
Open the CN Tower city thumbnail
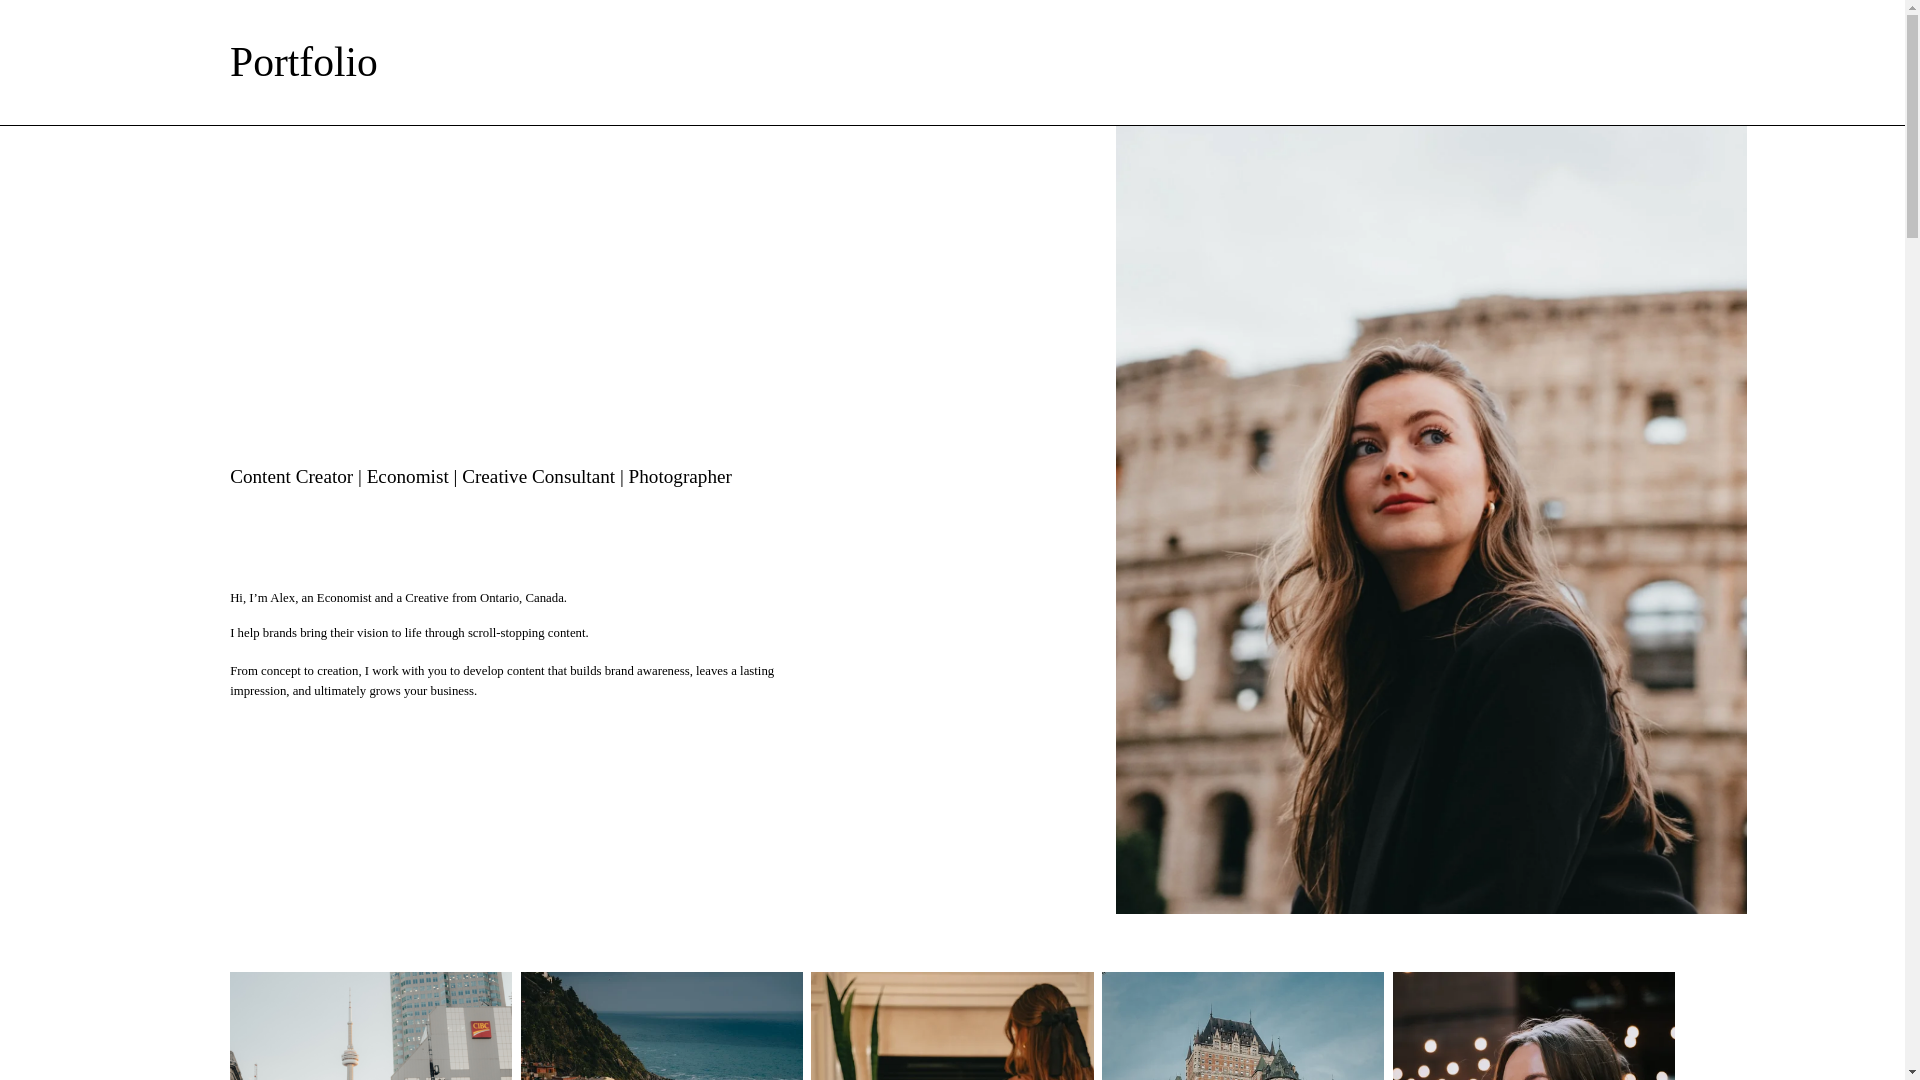[371, 1026]
